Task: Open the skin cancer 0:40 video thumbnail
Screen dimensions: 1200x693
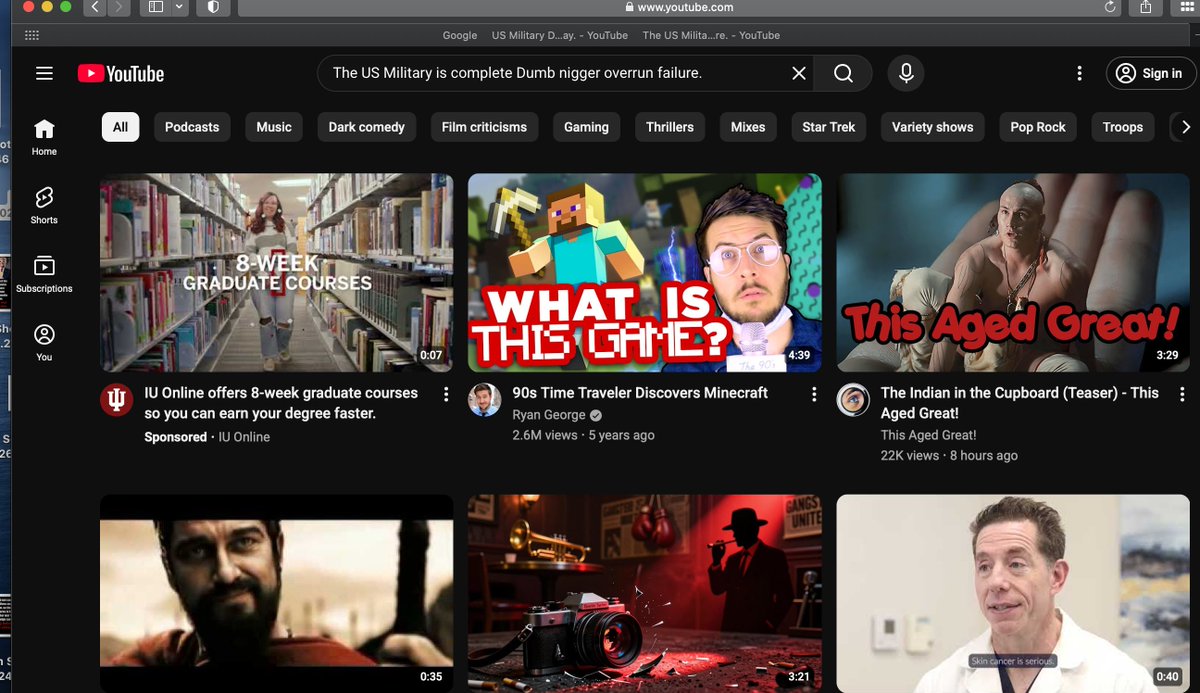Action: point(1013,593)
